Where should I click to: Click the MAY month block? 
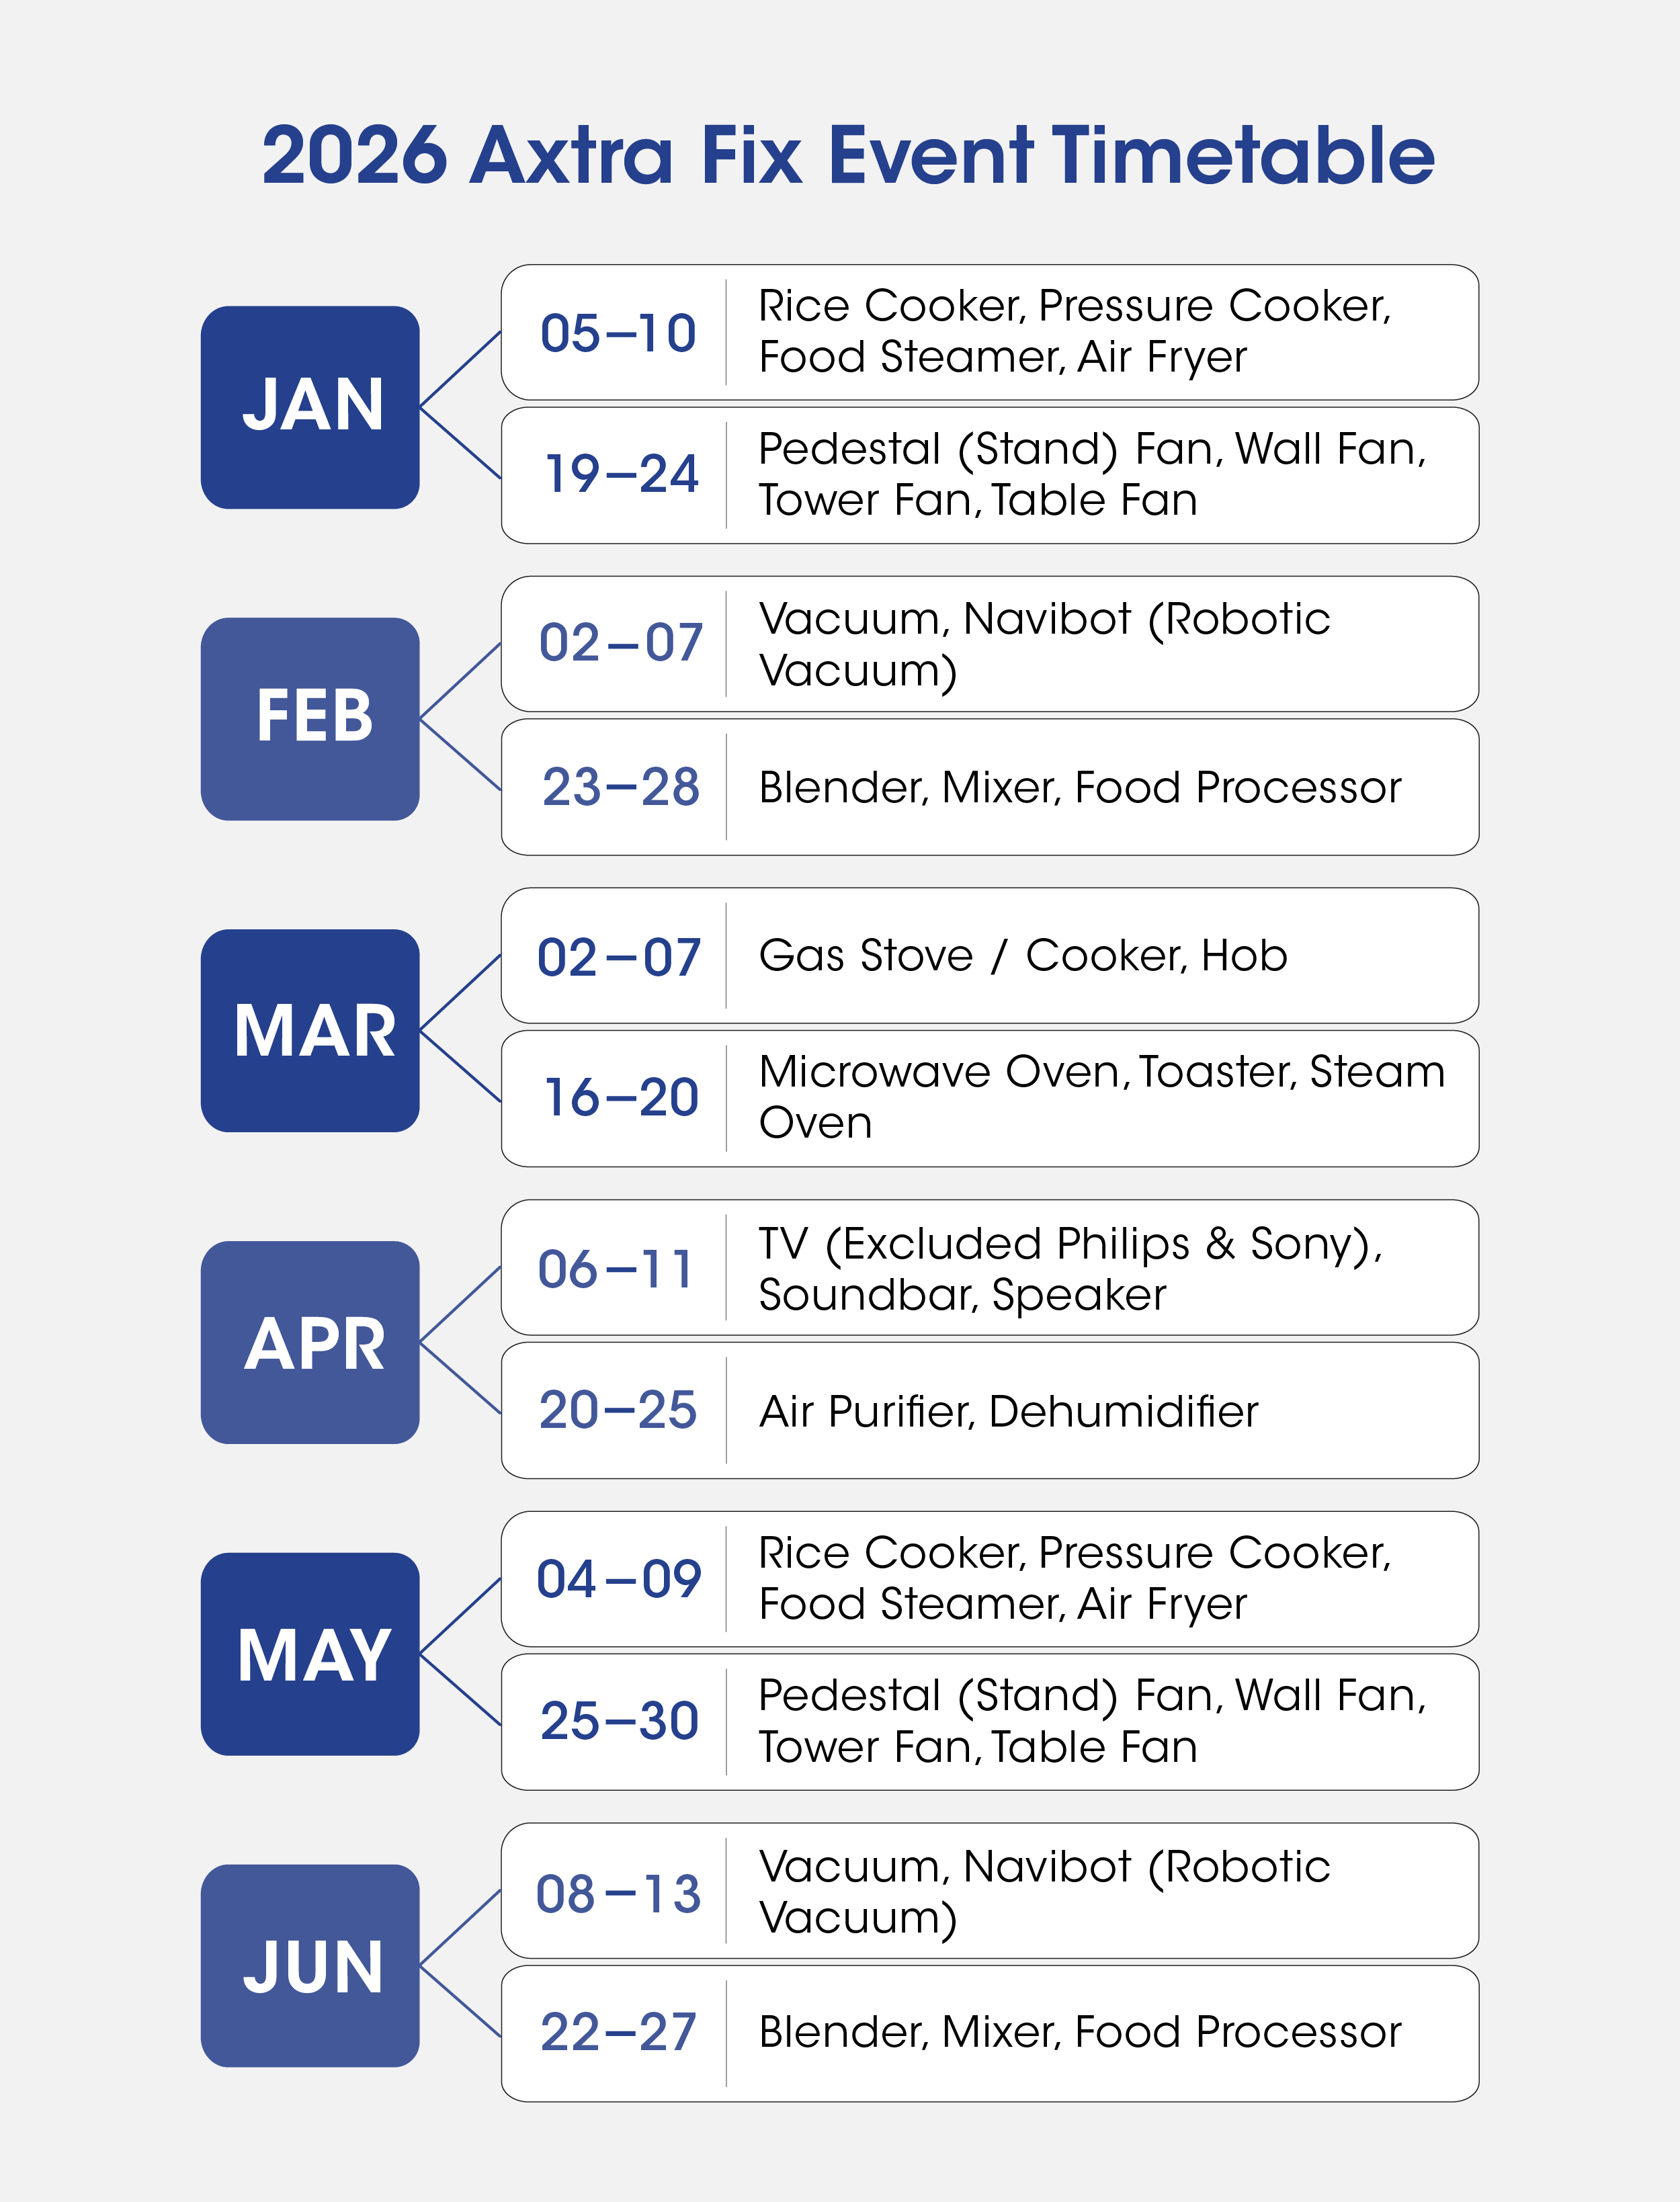coord(310,1654)
